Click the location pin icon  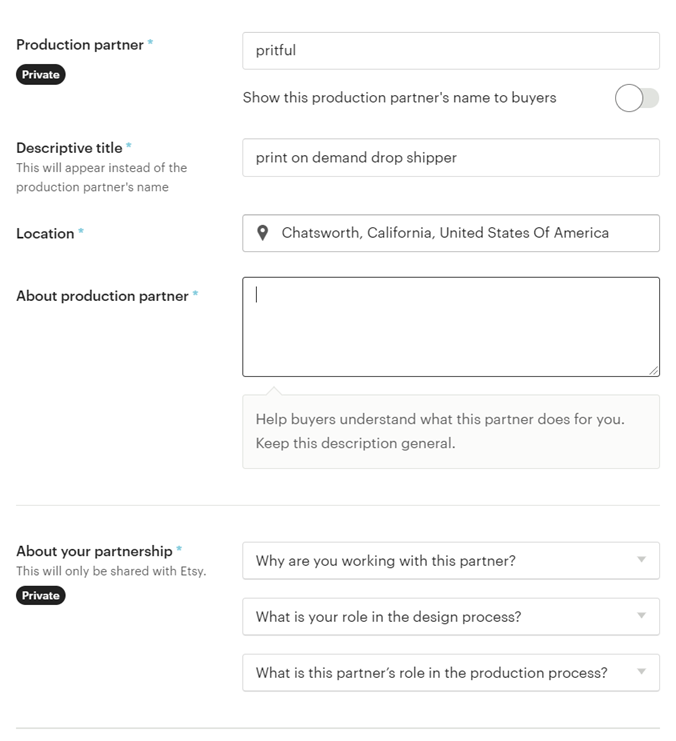262,233
